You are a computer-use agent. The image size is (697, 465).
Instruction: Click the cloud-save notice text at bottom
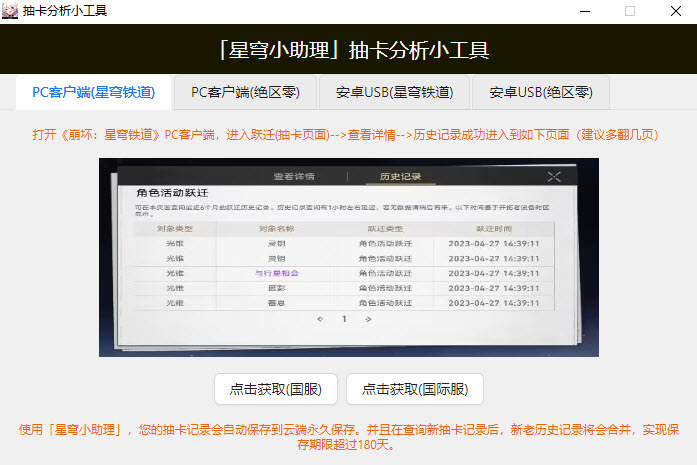348,437
